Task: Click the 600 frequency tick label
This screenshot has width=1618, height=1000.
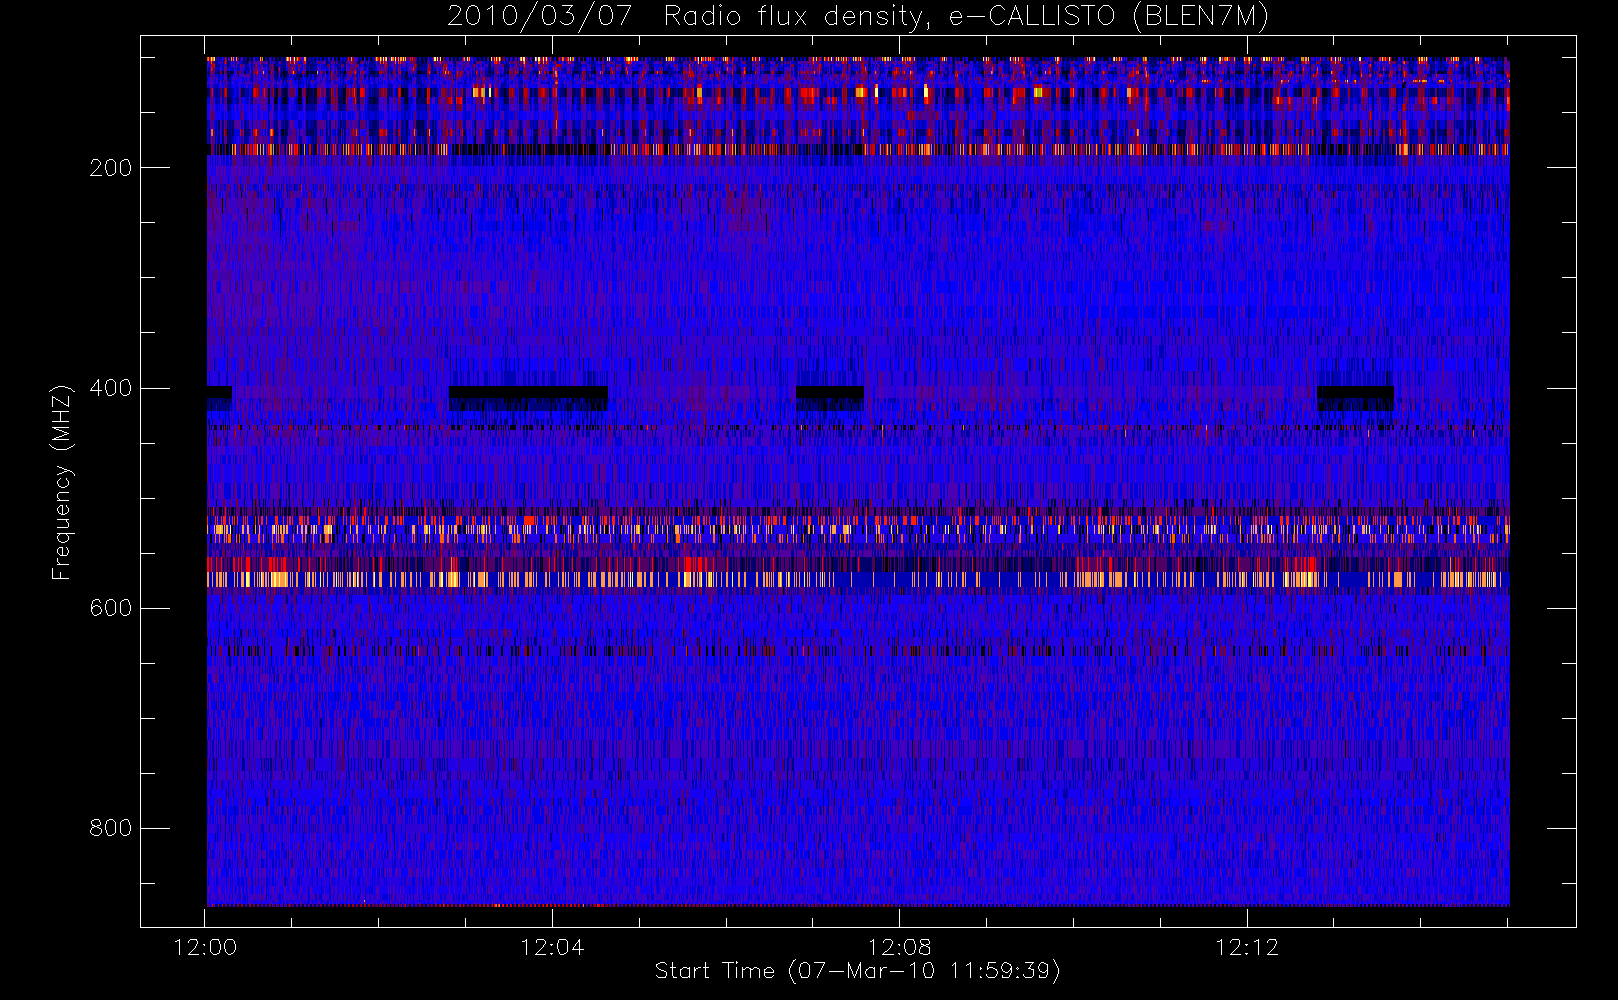Action: click(111, 608)
